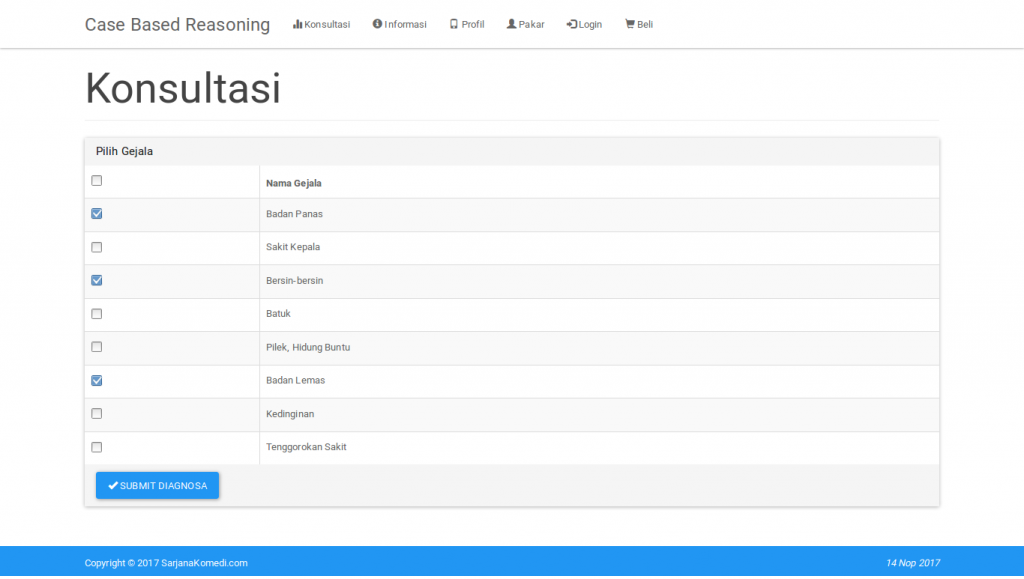Click the Nama Gejala column header
This screenshot has height=579, width=1024.
point(294,183)
